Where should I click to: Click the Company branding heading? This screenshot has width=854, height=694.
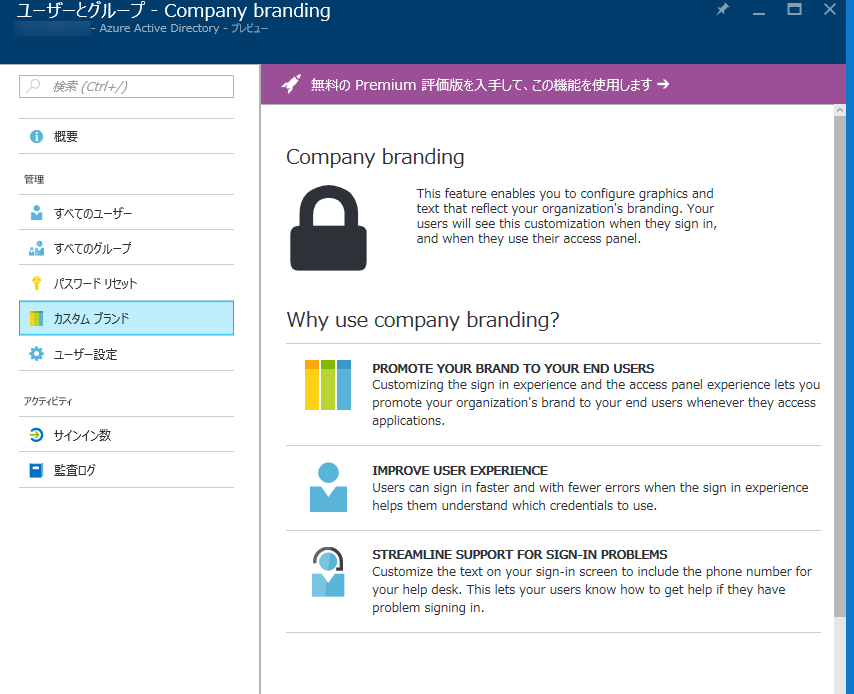point(375,157)
